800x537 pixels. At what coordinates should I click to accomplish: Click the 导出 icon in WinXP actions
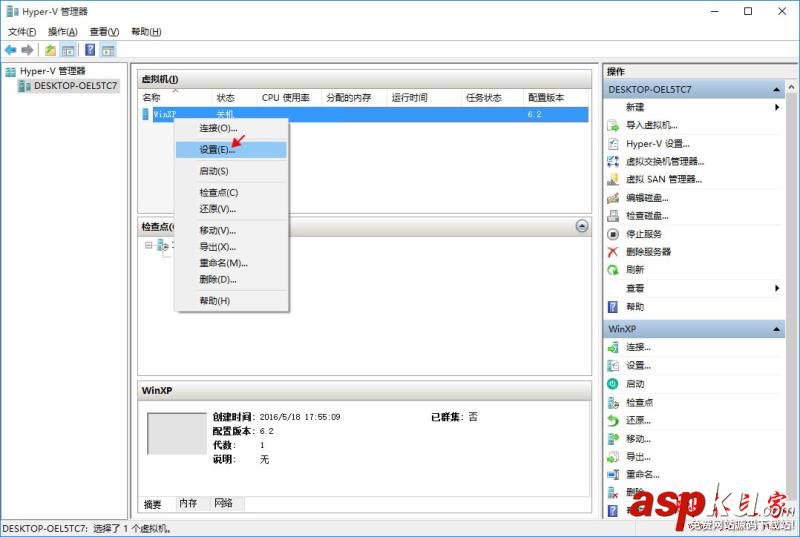click(x=613, y=457)
